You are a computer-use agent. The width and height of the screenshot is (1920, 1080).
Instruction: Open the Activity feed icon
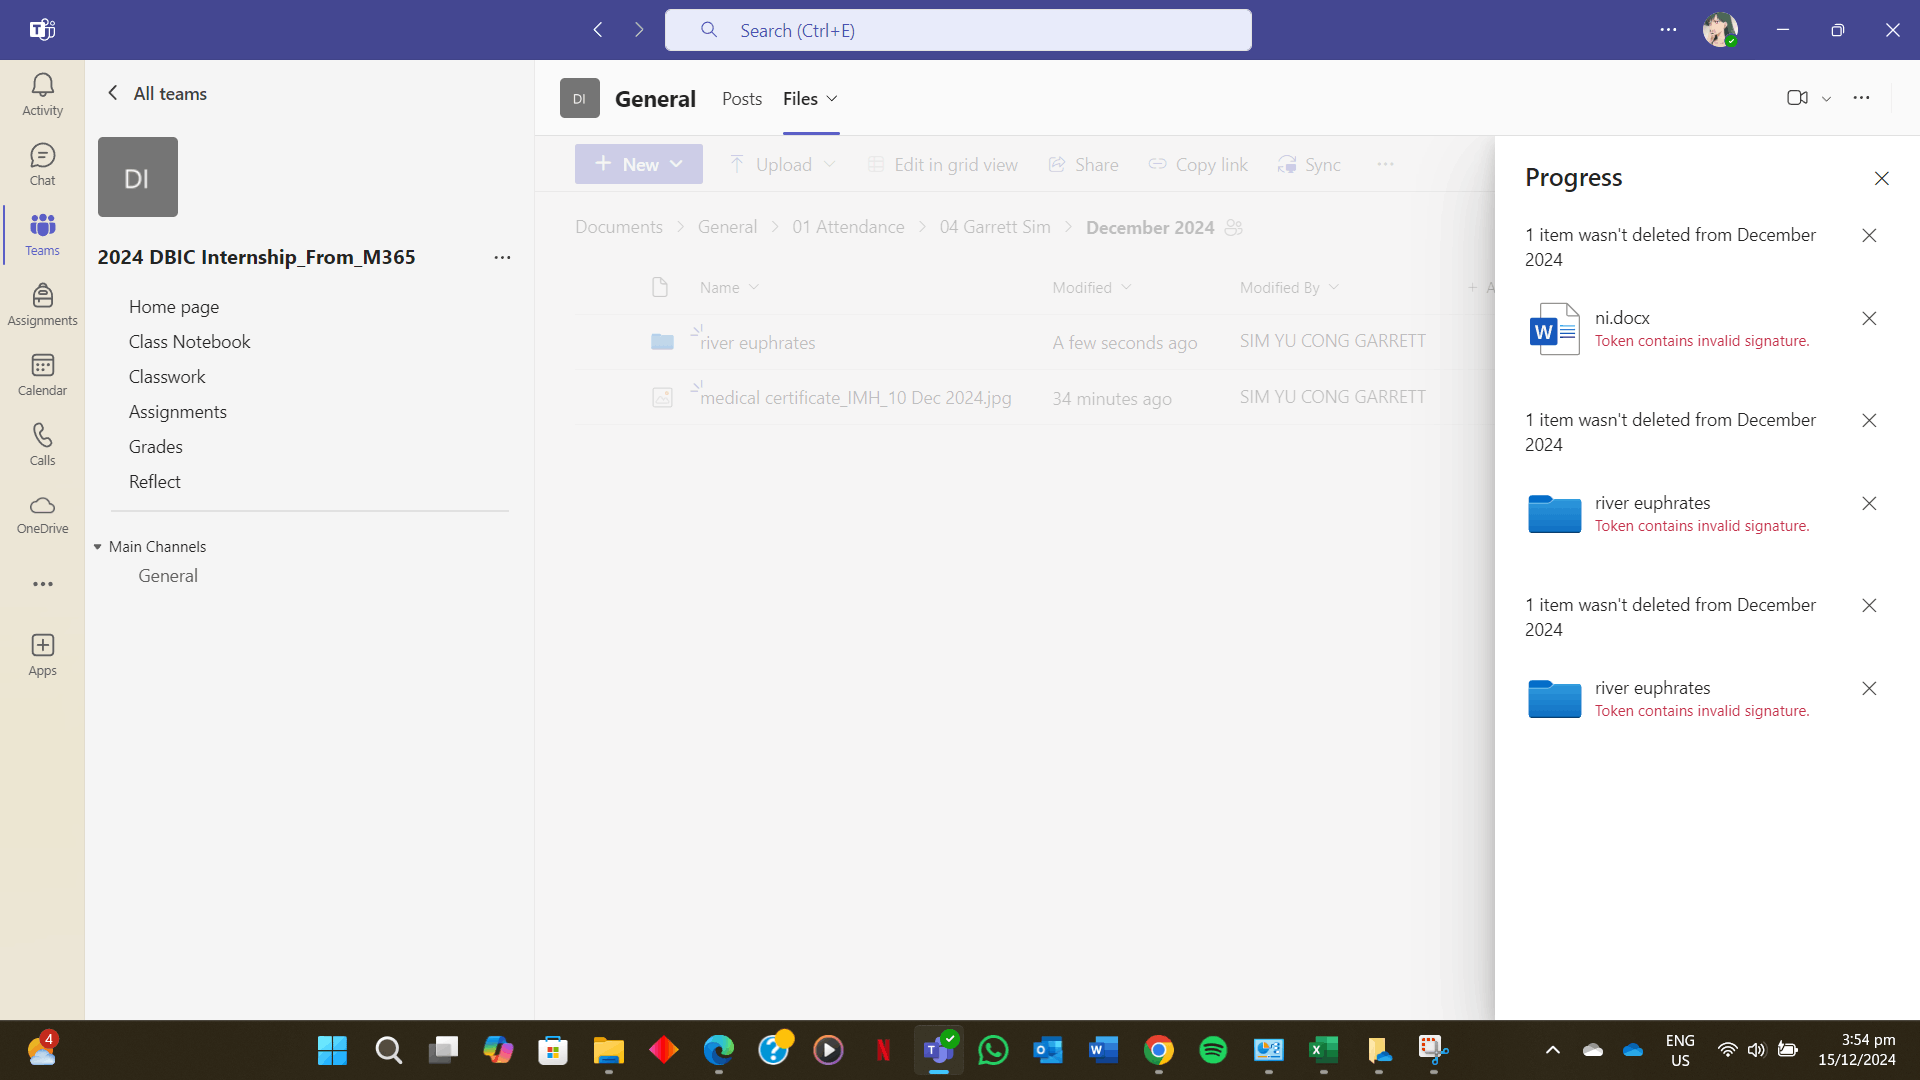[42, 95]
